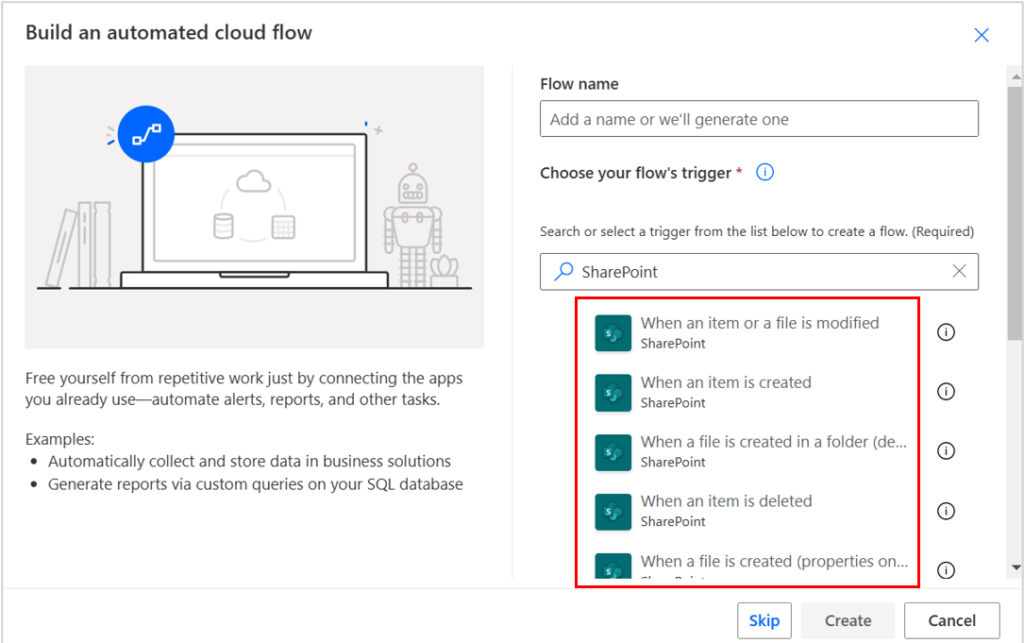Select SharePoint icon for file created (properties only)
This screenshot has height=643, width=1024.
pyautogui.click(x=613, y=565)
